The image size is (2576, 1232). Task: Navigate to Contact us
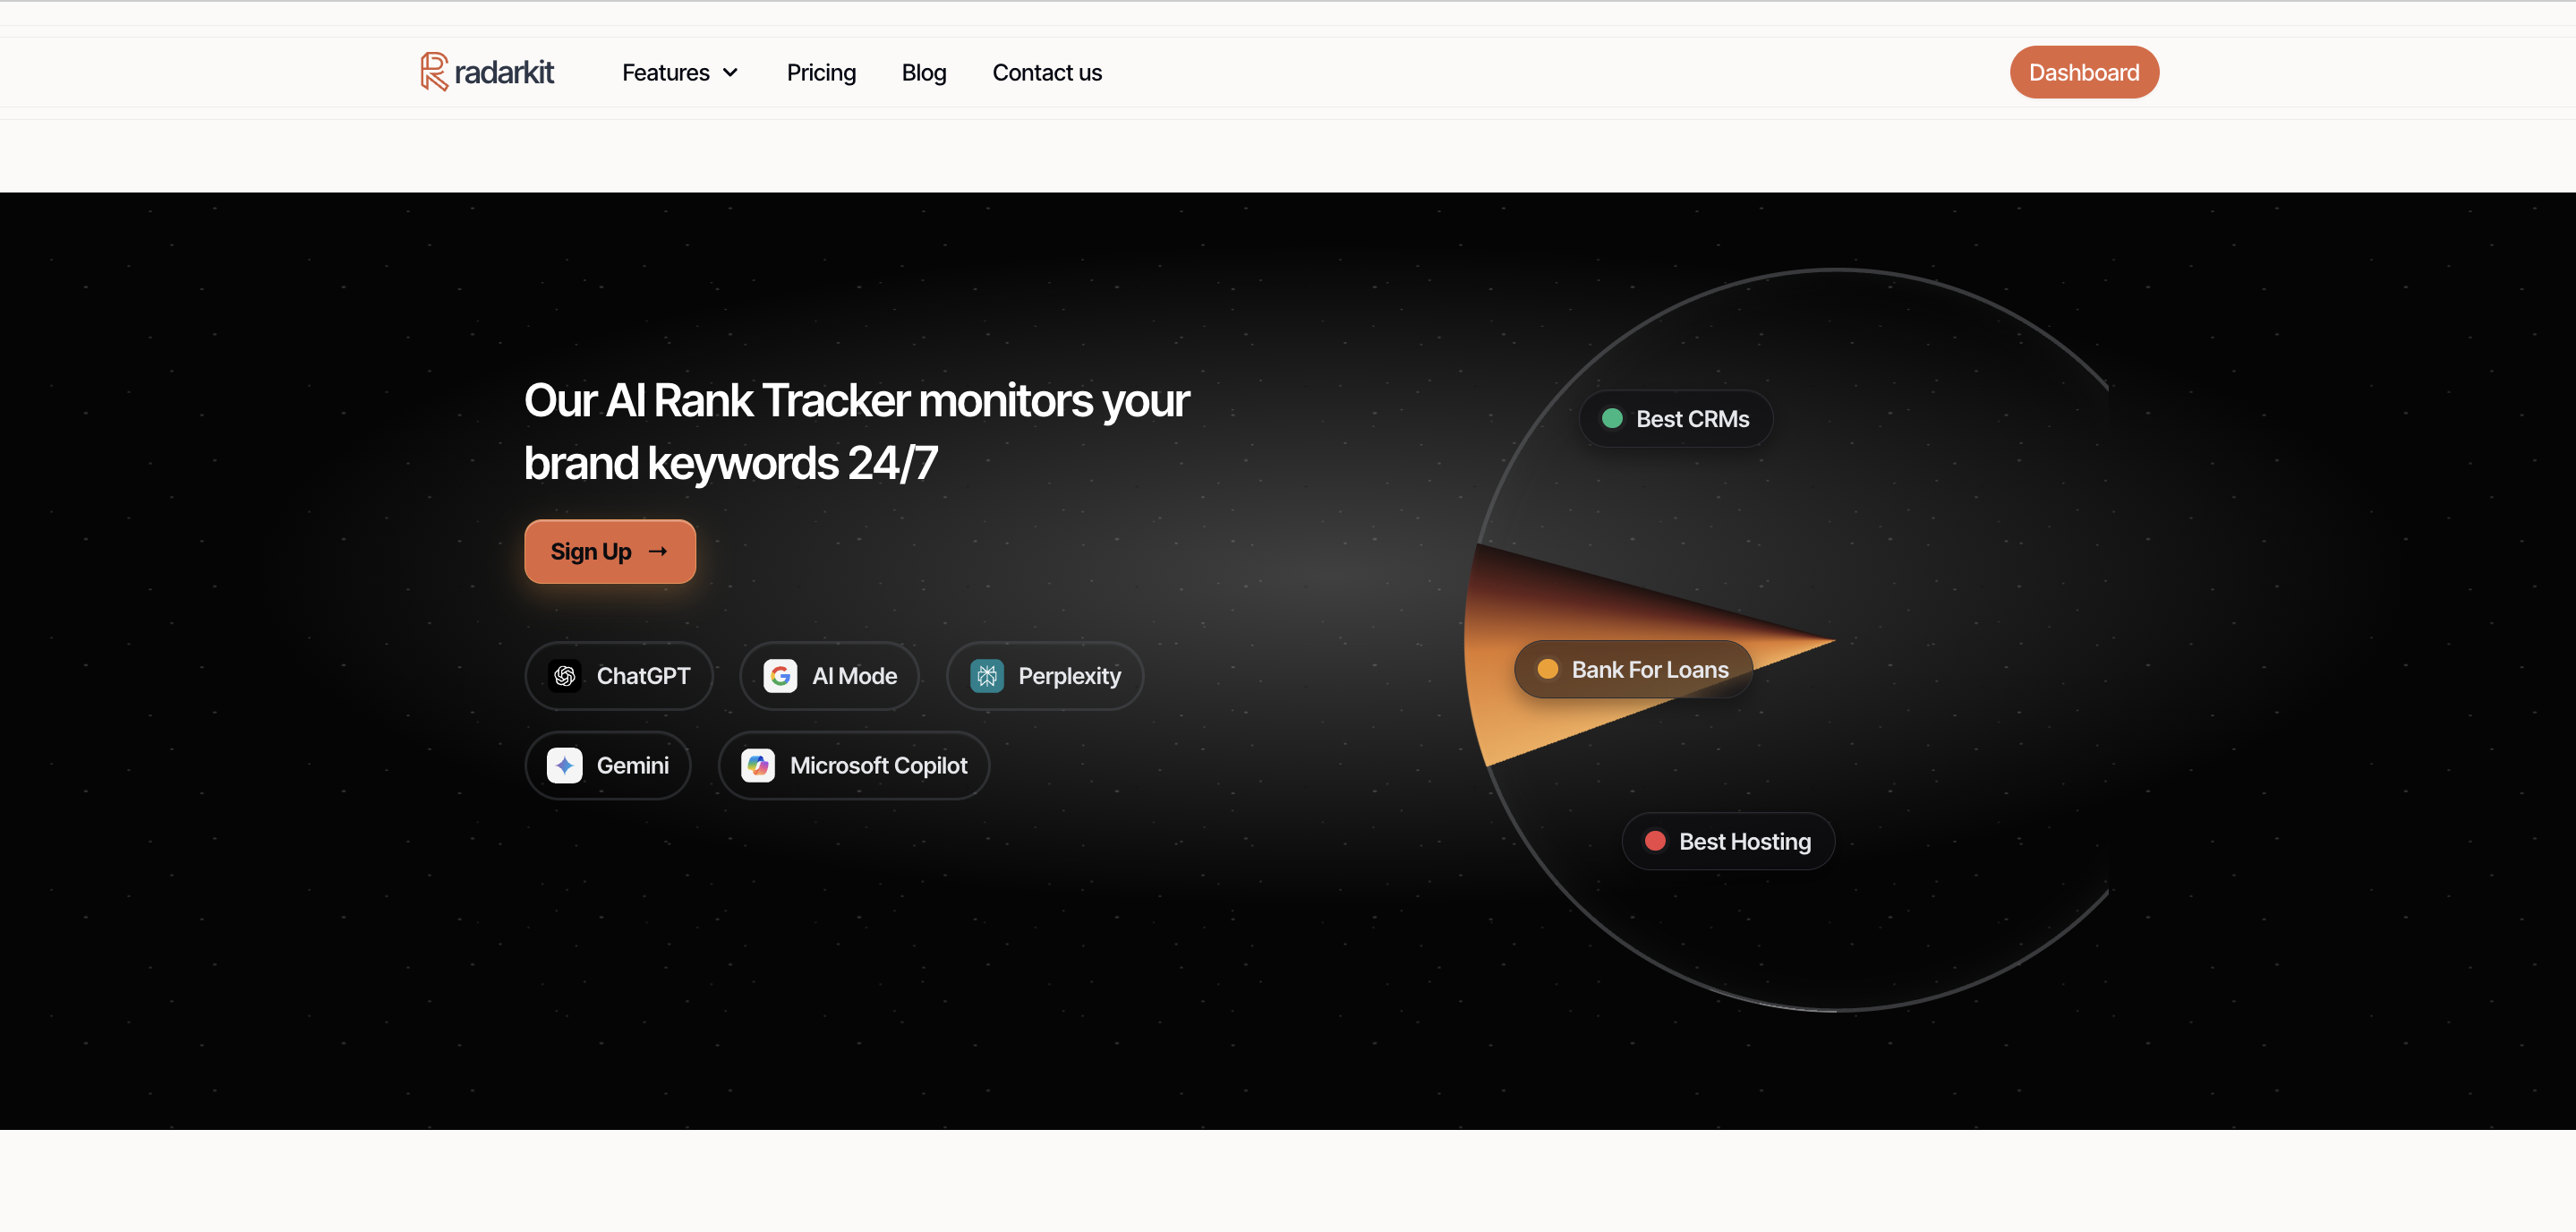click(x=1046, y=72)
